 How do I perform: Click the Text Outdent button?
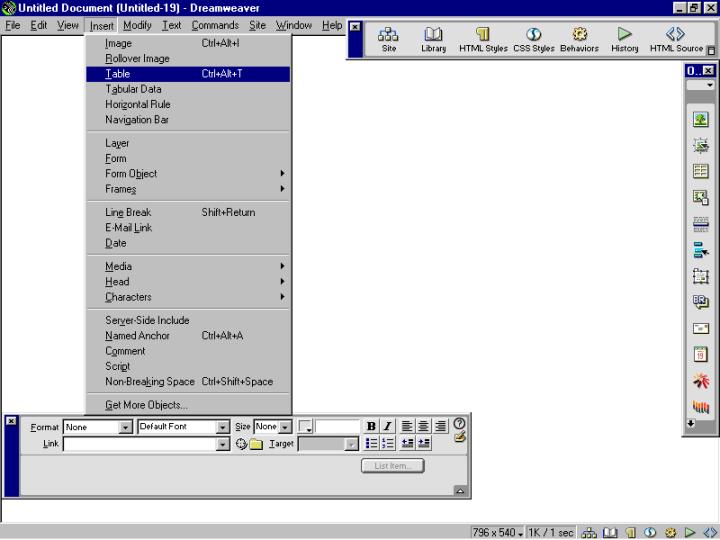(407, 443)
